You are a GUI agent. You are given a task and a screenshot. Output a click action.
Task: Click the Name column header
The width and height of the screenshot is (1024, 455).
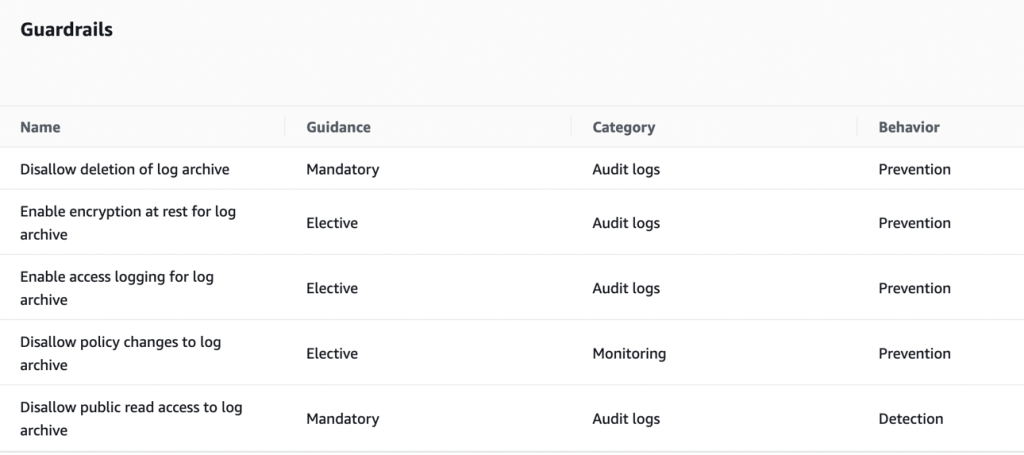[x=40, y=127]
